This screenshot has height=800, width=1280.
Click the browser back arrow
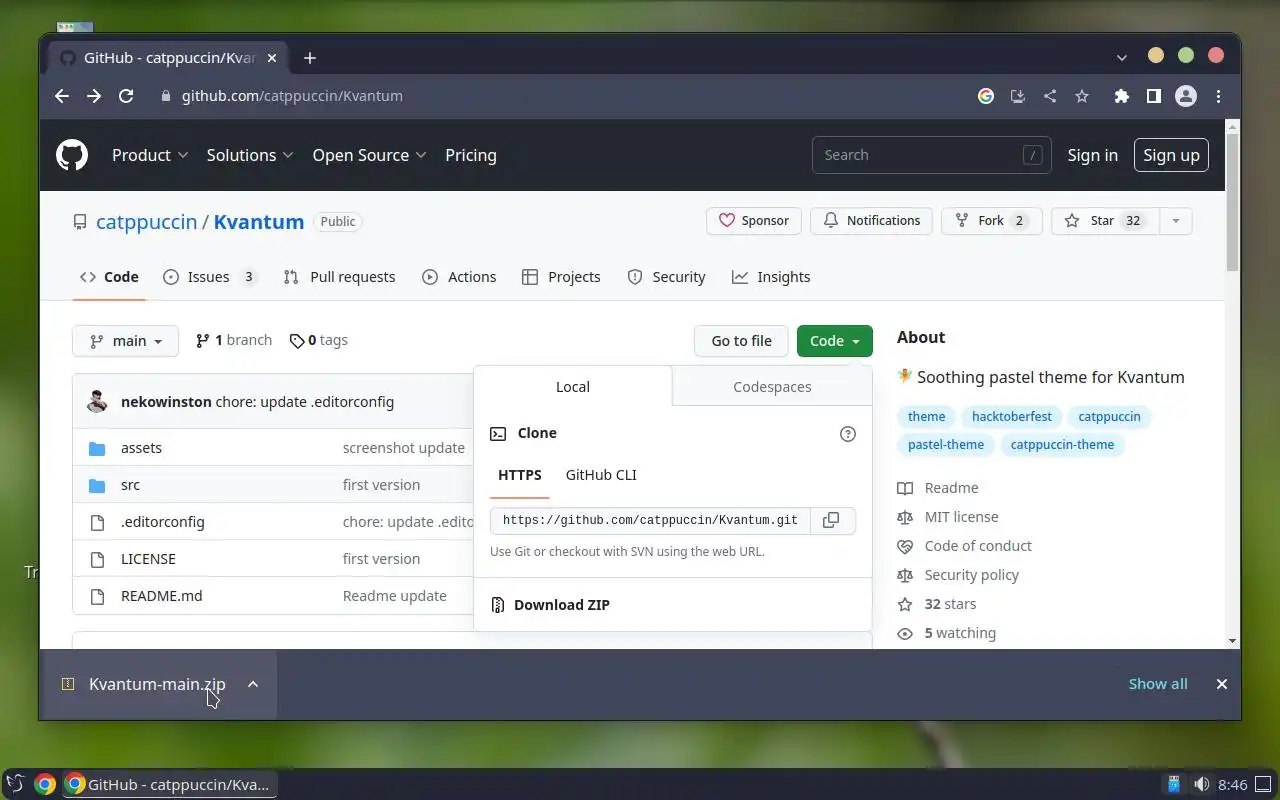click(62, 96)
